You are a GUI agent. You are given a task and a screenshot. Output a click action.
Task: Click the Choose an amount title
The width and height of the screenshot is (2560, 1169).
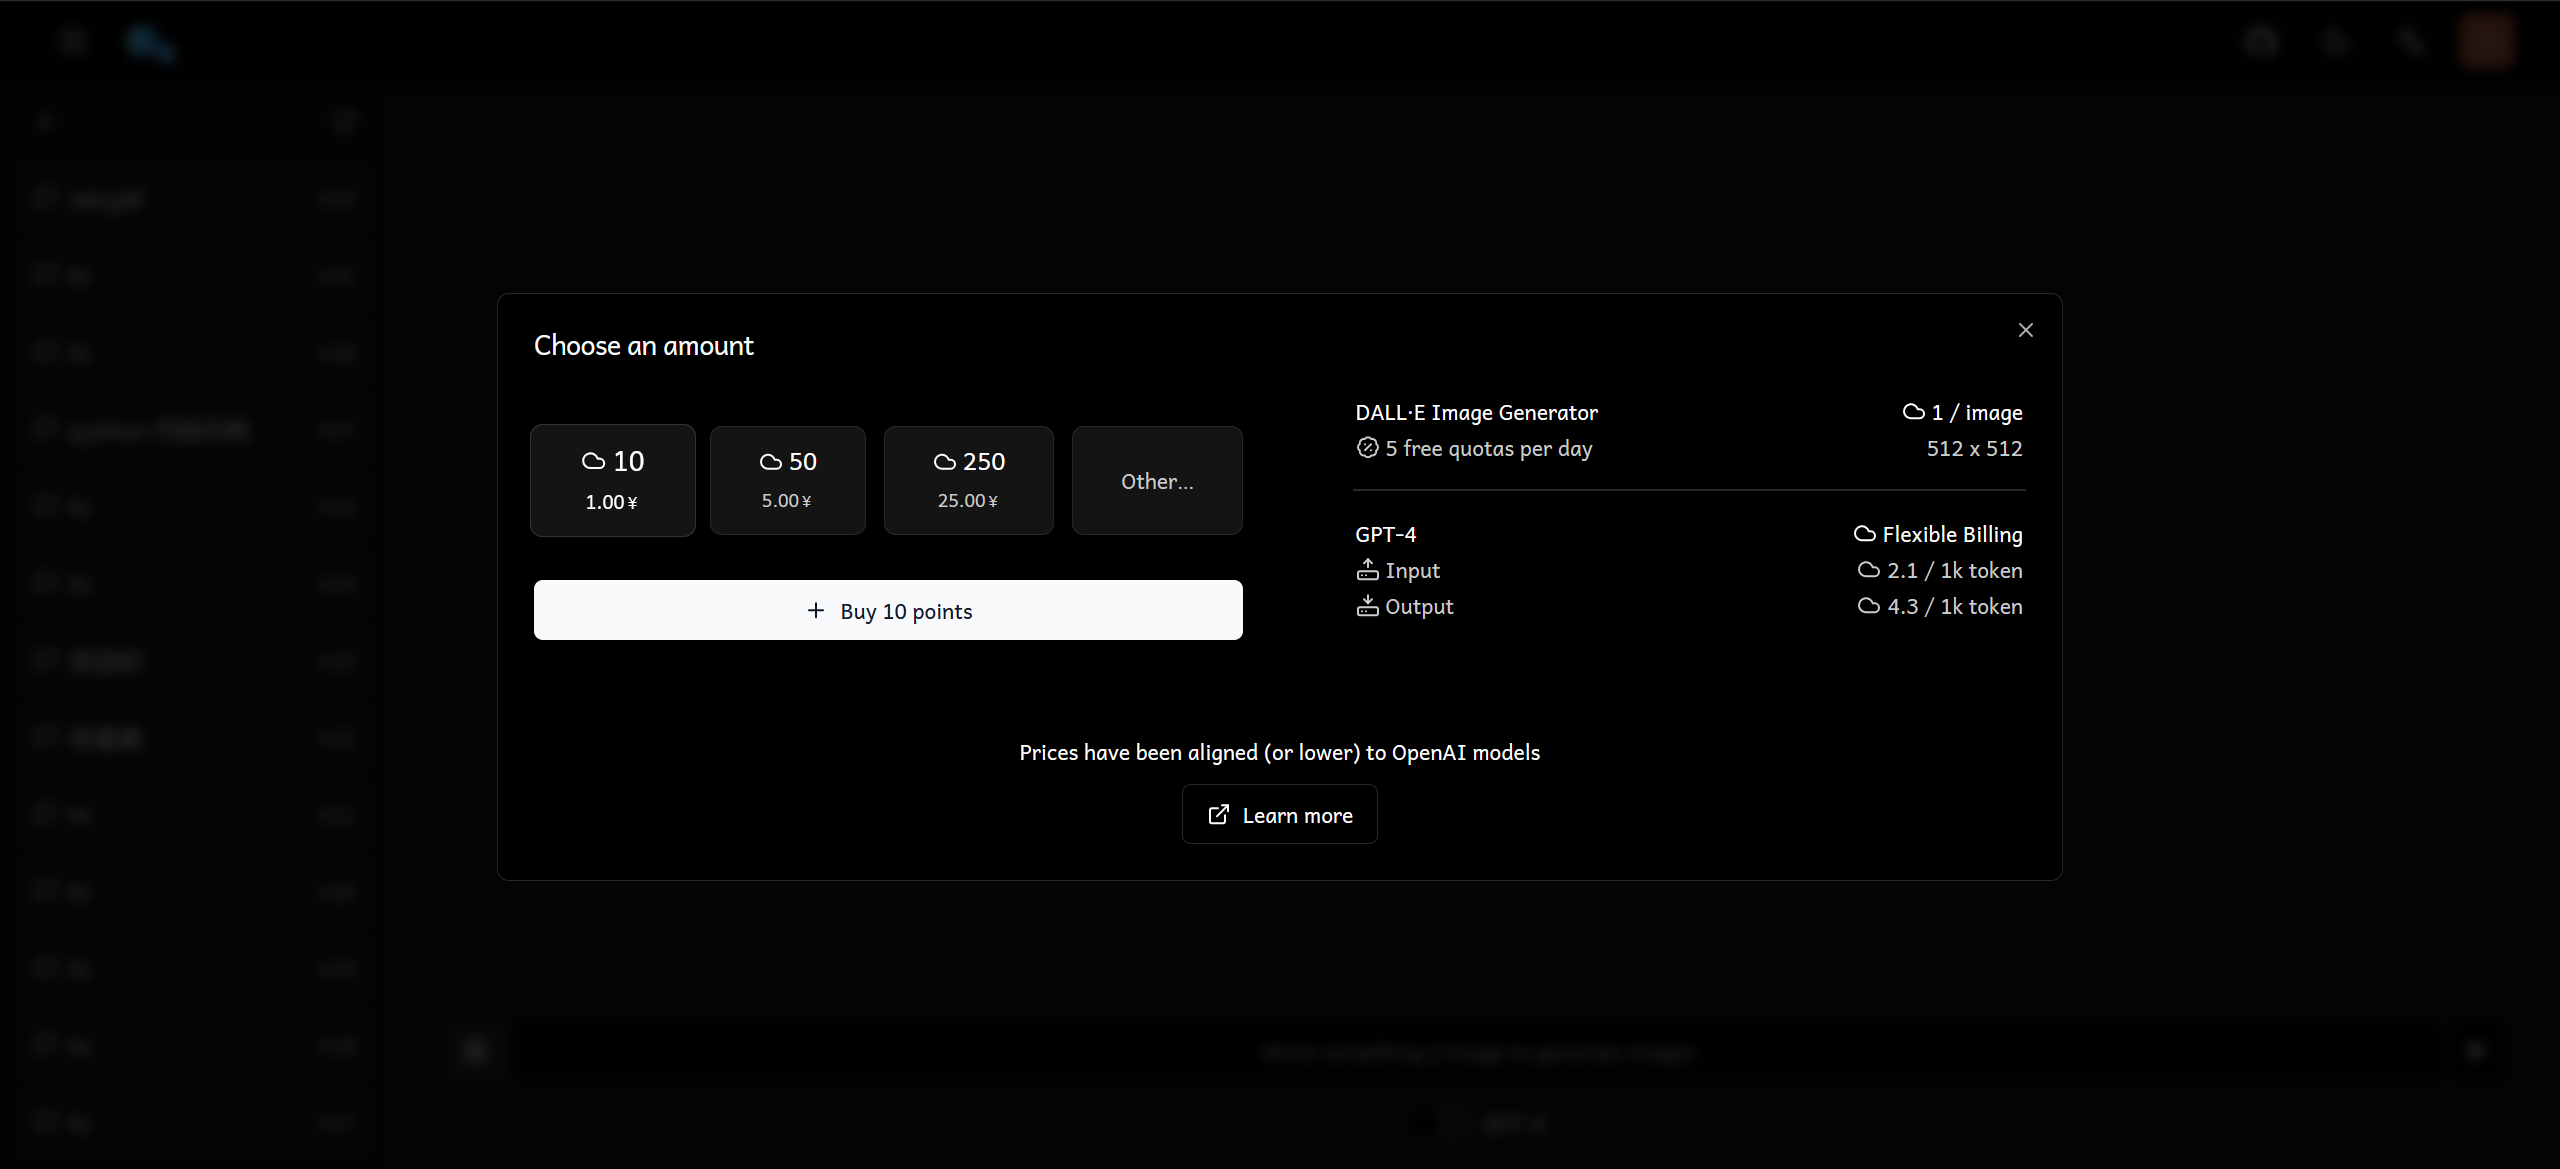point(644,345)
